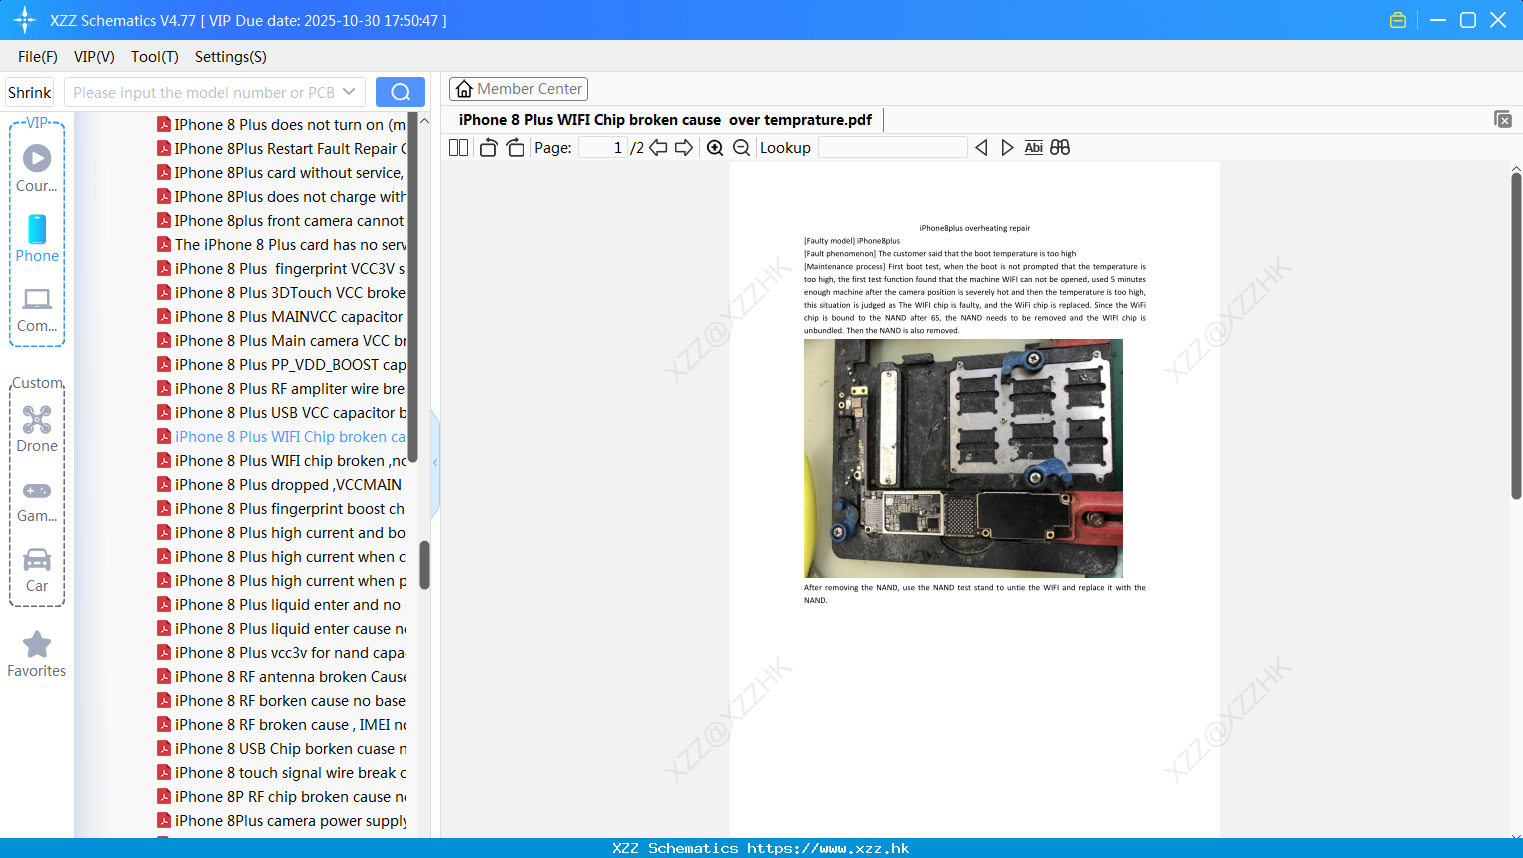Open 'iPhone 8 Plus PP_VDD_BOOST cap' file
1523x858 pixels.
pyautogui.click(x=282, y=365)
